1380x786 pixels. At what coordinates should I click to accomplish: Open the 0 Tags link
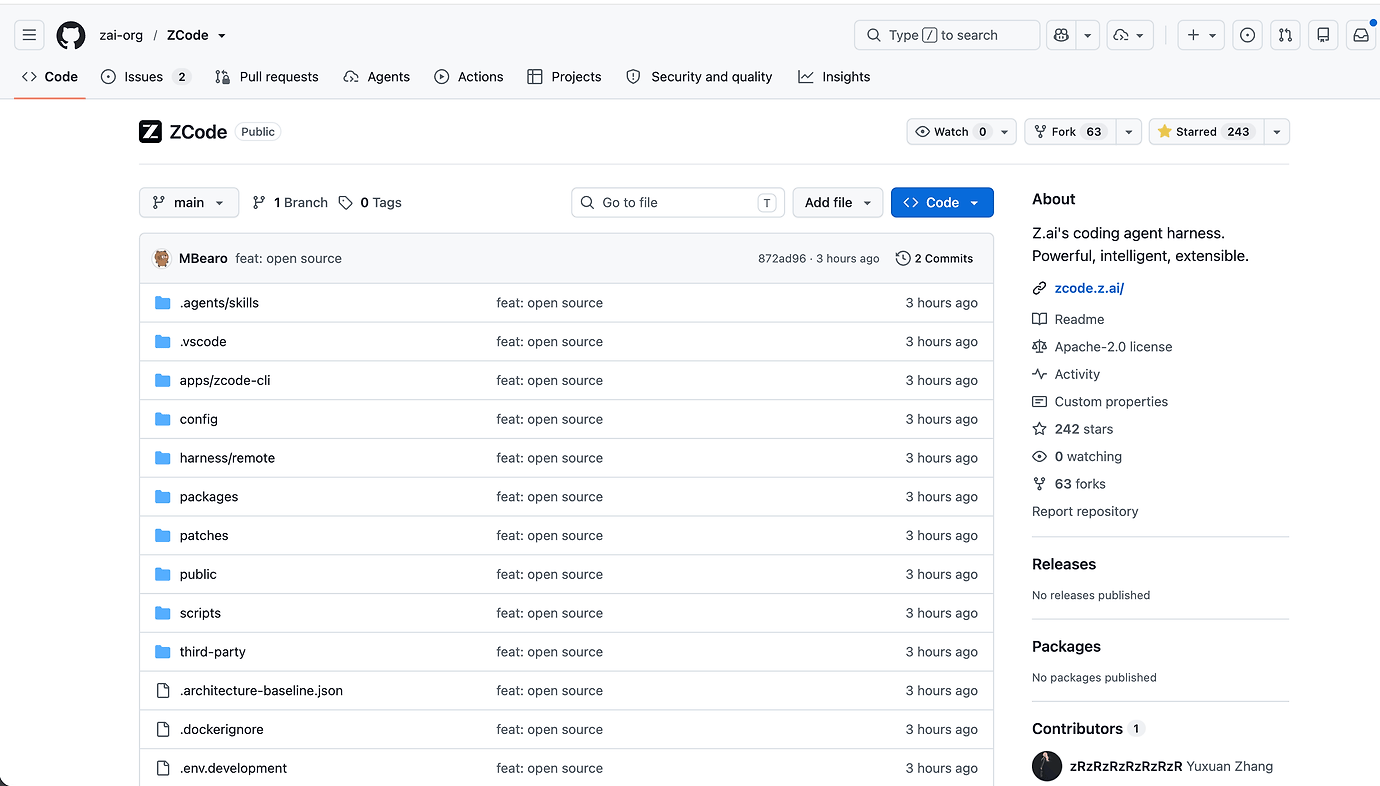[x=370, y=202]
